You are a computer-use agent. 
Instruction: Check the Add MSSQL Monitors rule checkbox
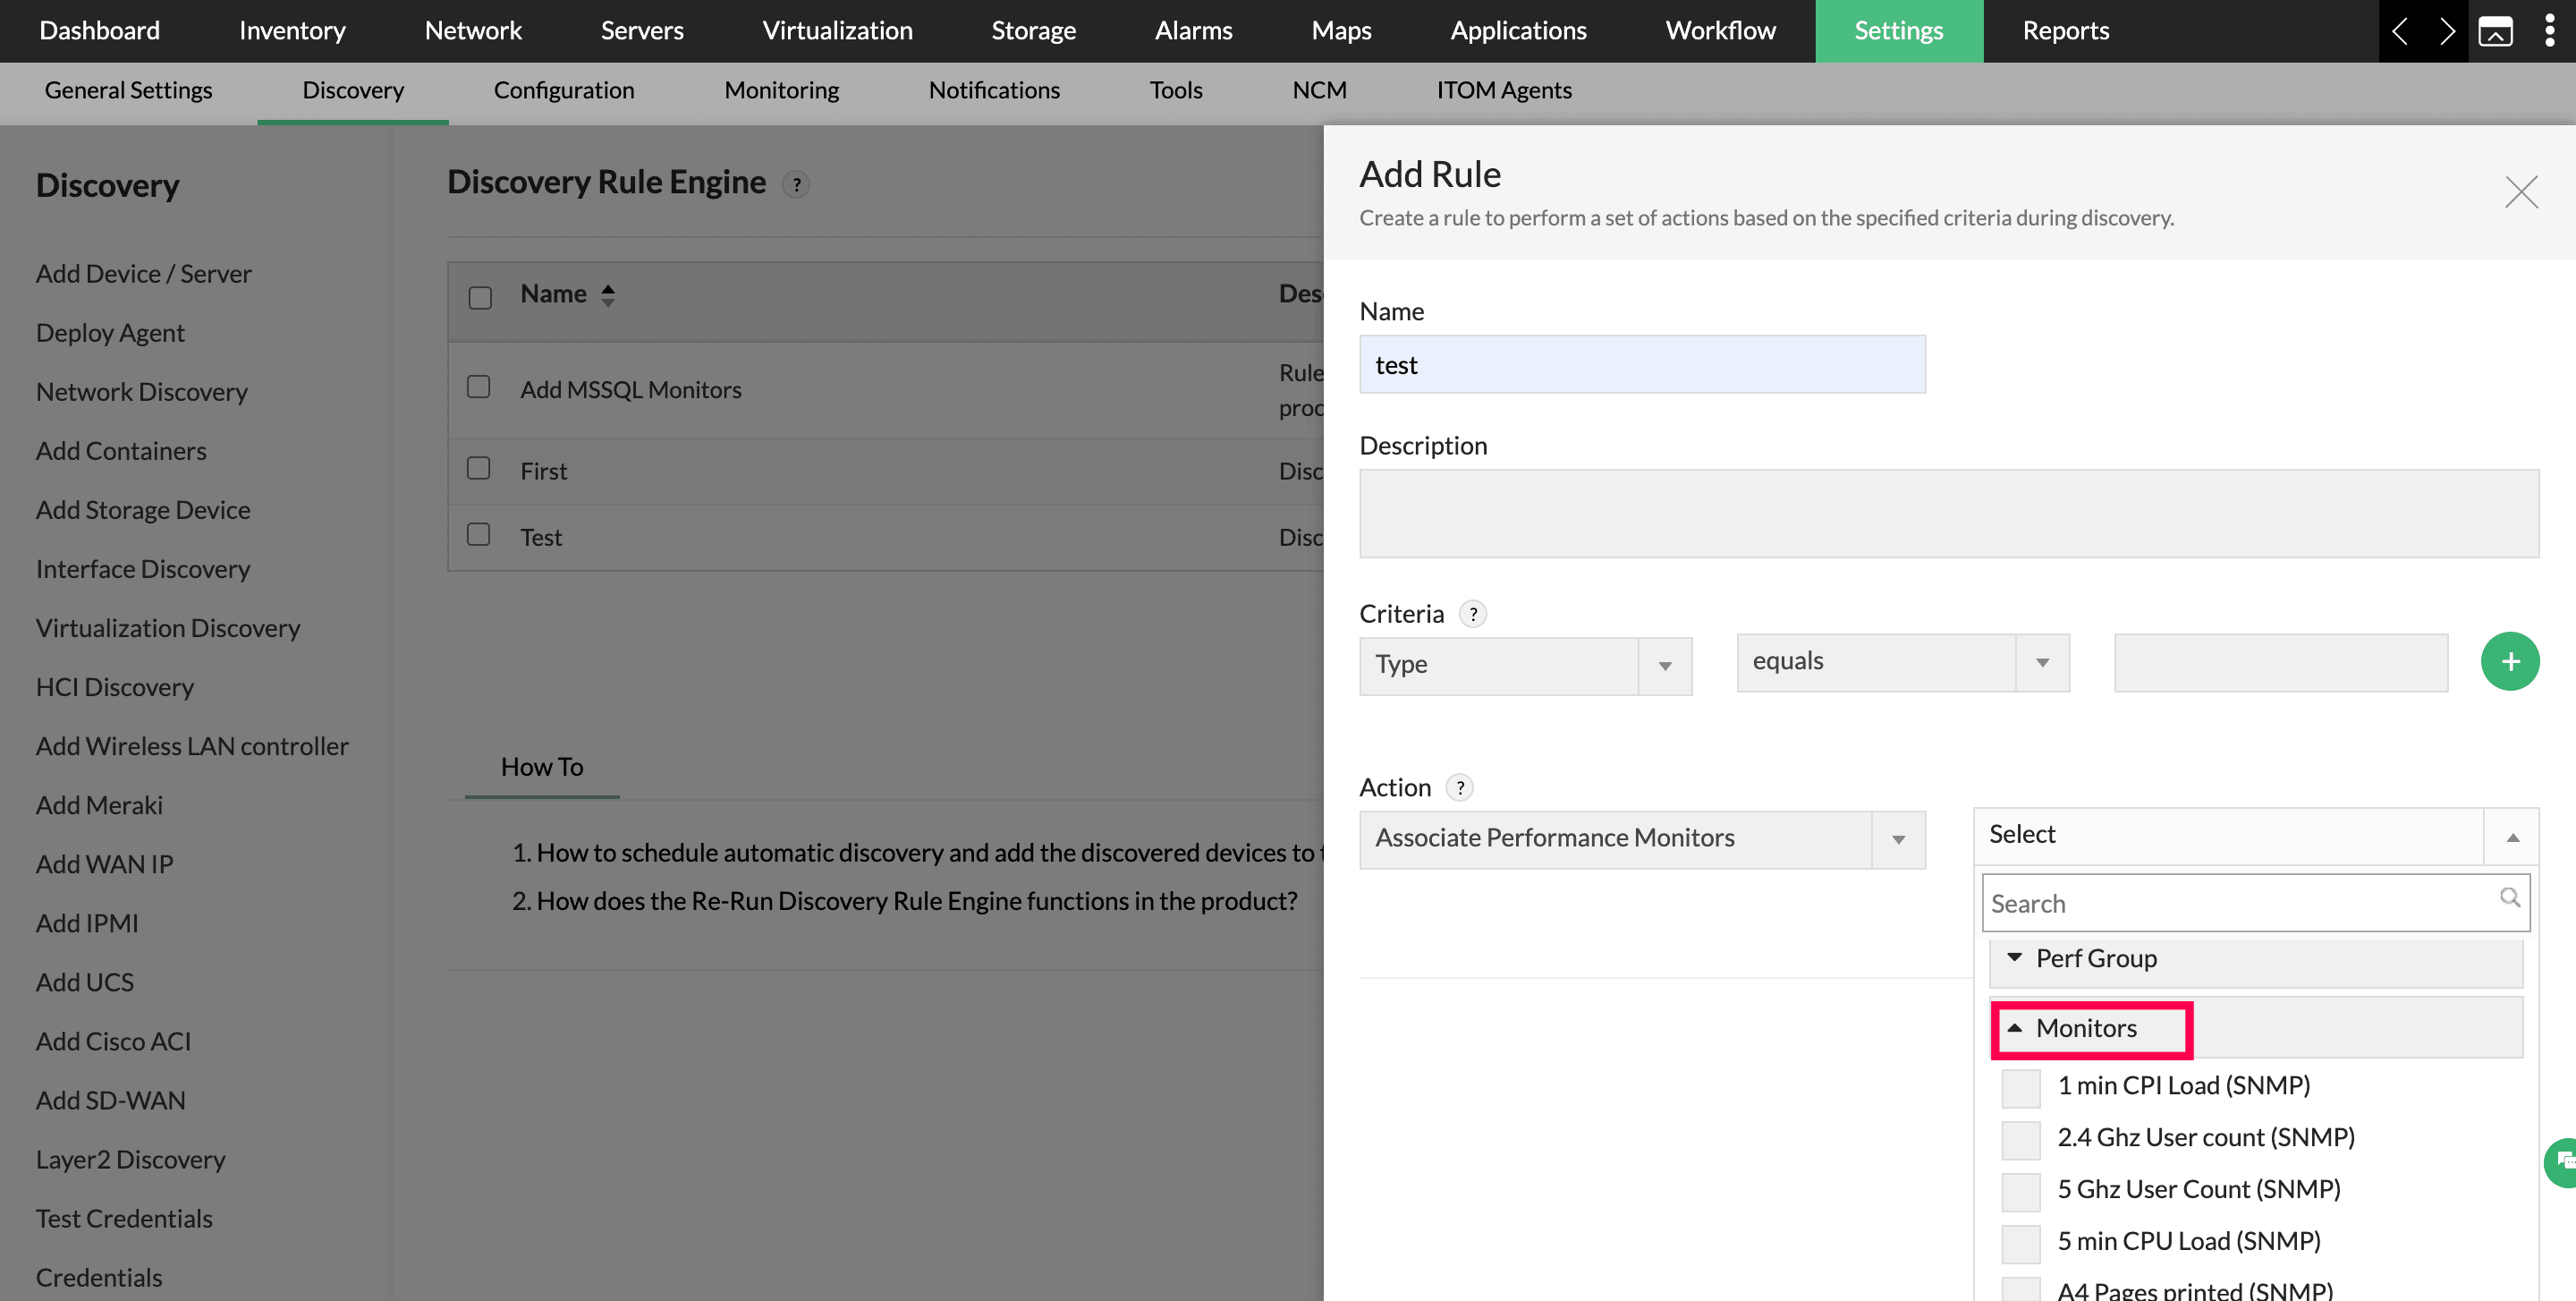479,387
